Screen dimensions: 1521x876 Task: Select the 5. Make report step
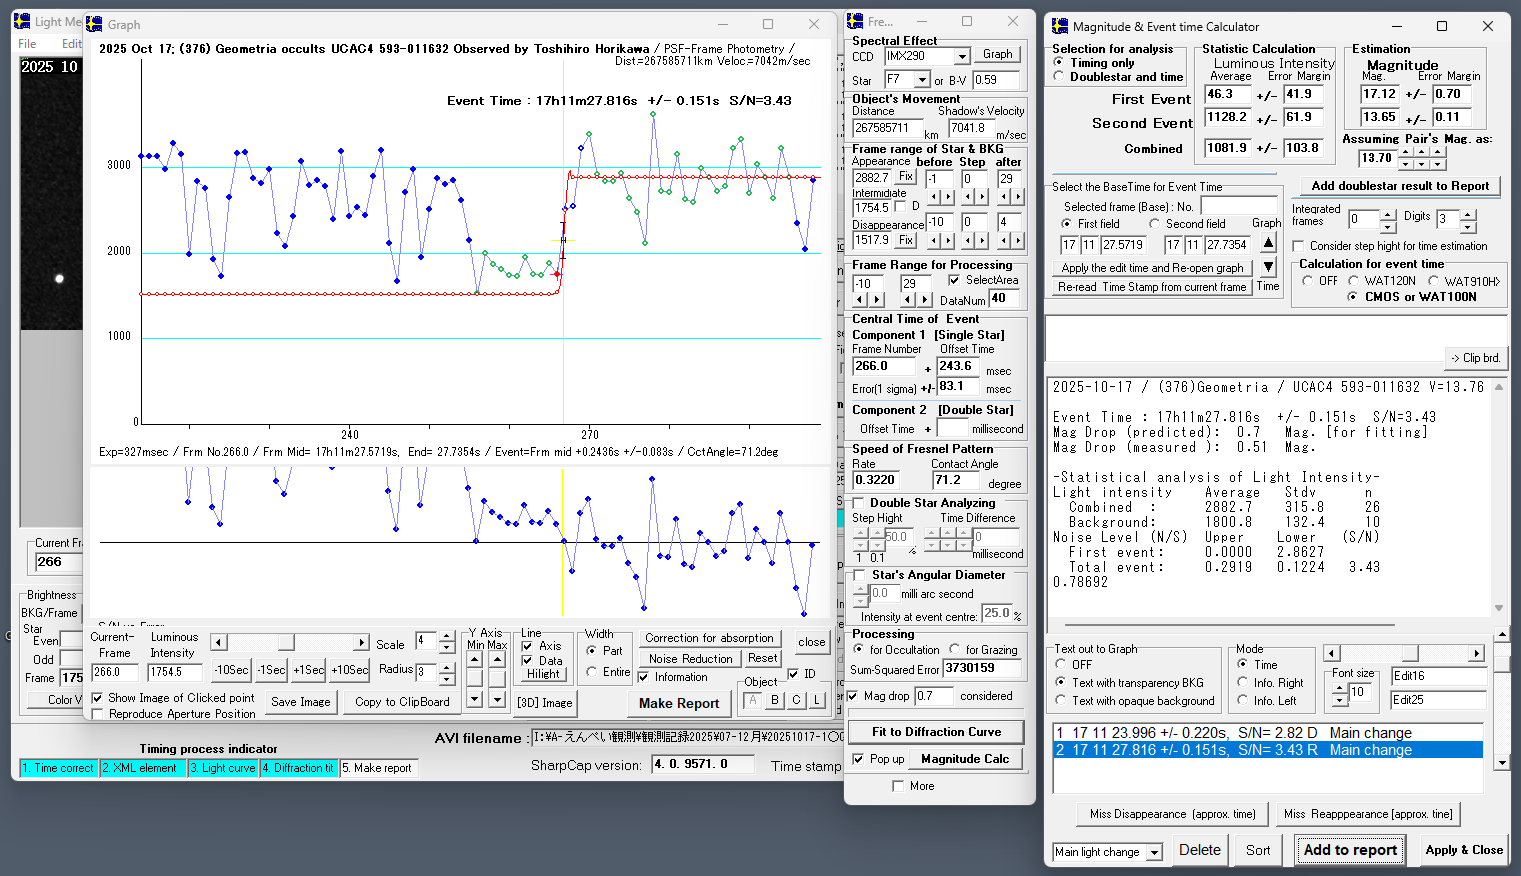[376, 768]
